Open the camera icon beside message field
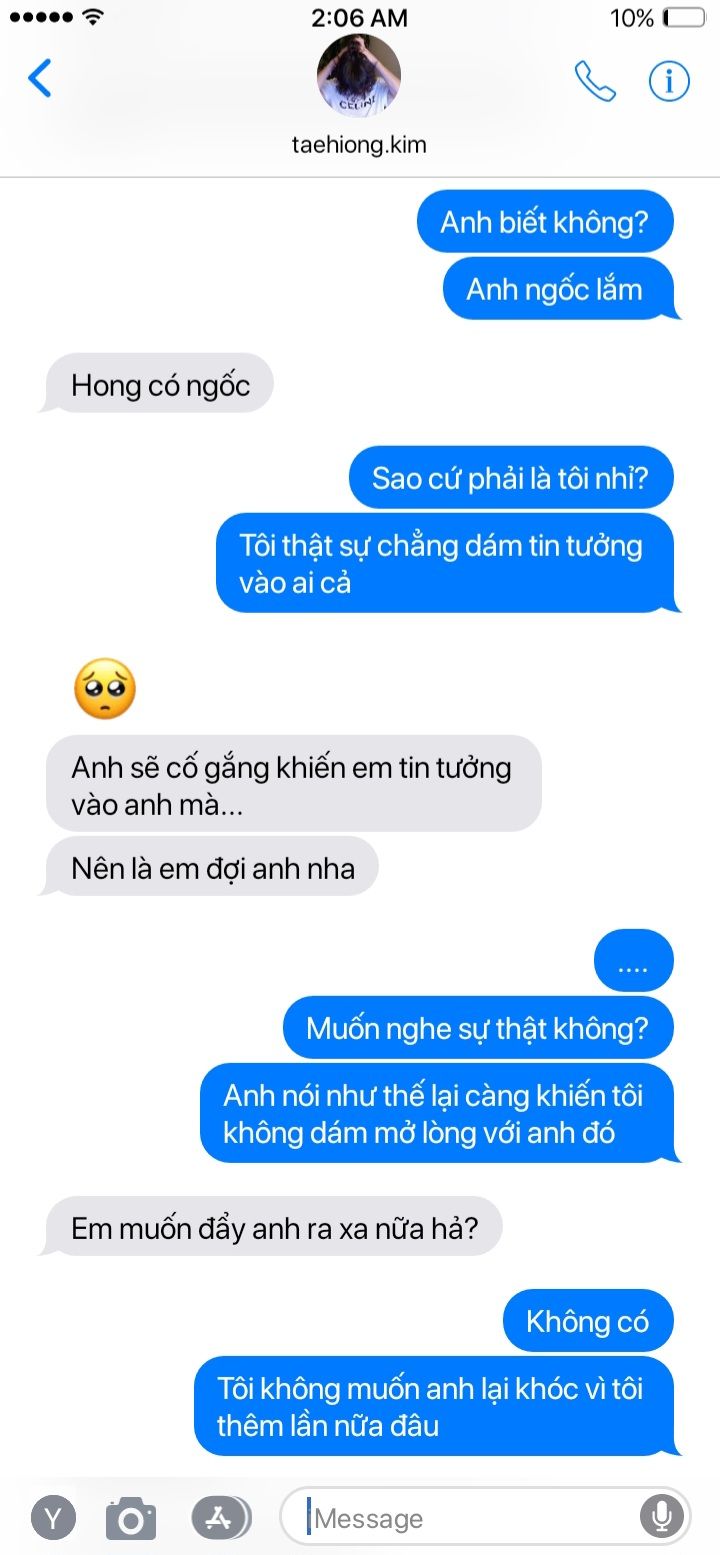The width and height of the screenshot is (720, 1555). (131, 1519)
